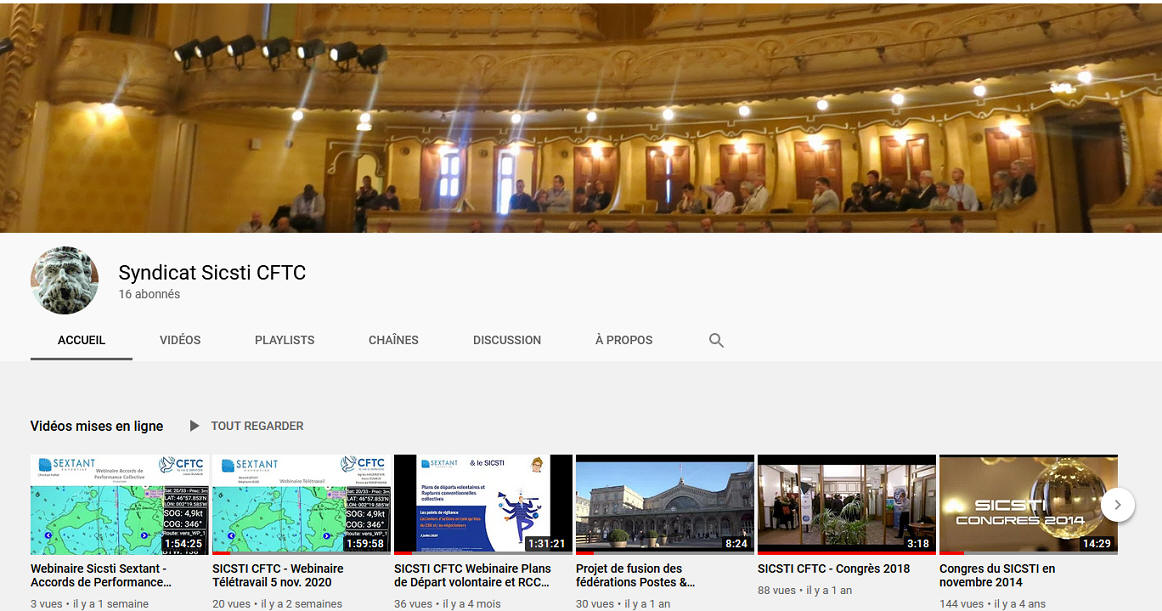Image resolution: width=1162 pixels, height=611 pixels.
Task: Click the TOUT REGARDER link
Action: coord(257,426)
